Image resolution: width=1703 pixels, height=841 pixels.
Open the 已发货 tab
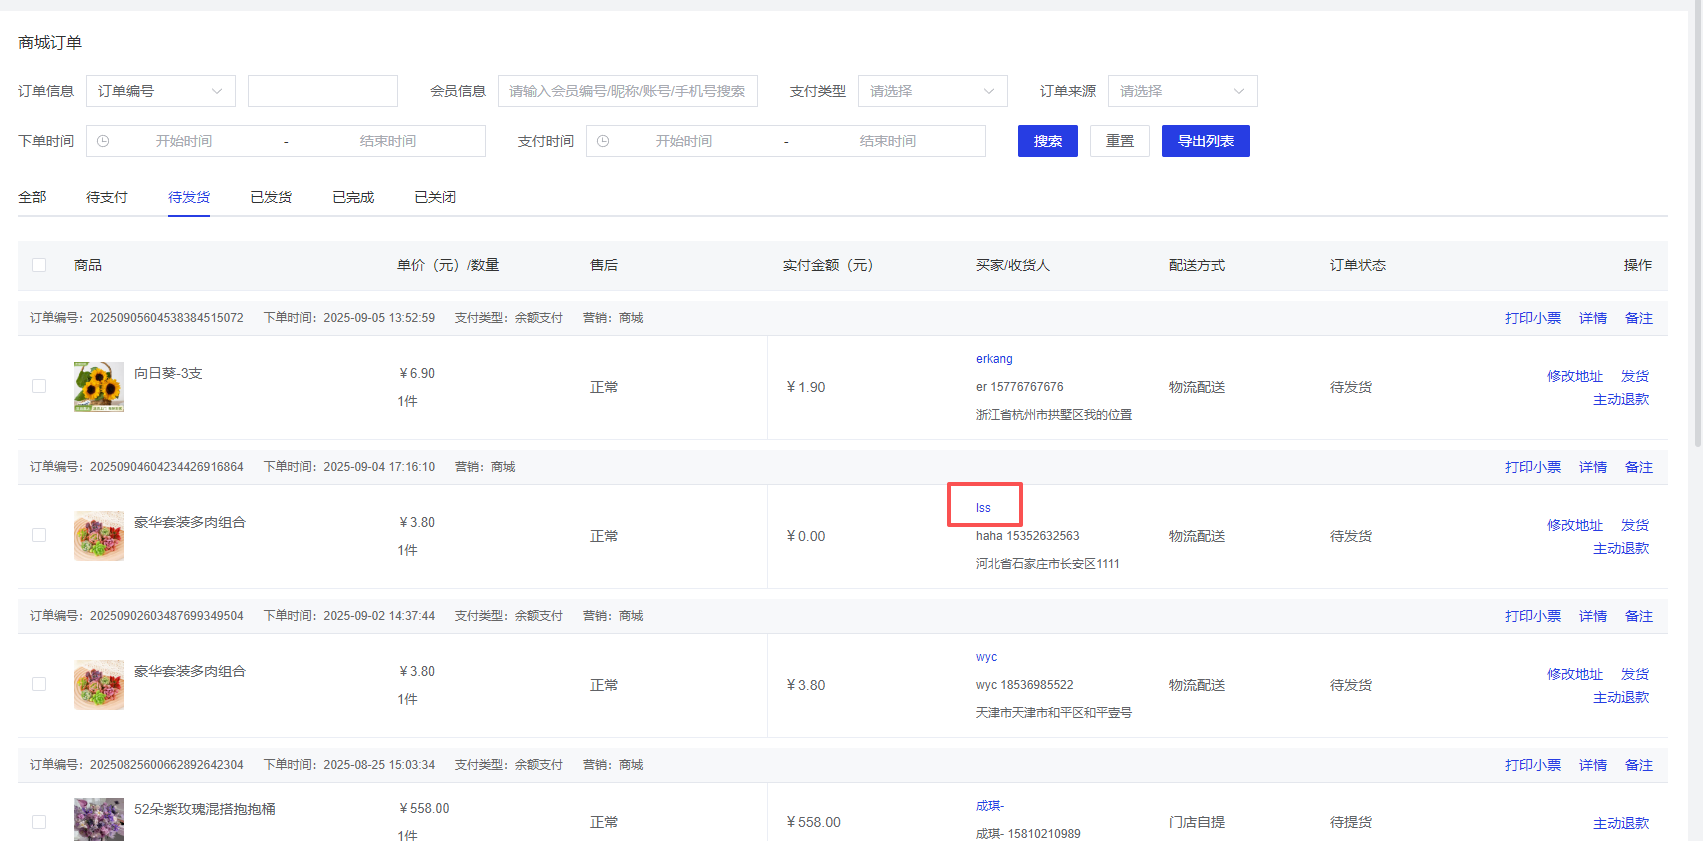[x=271, y=197]
